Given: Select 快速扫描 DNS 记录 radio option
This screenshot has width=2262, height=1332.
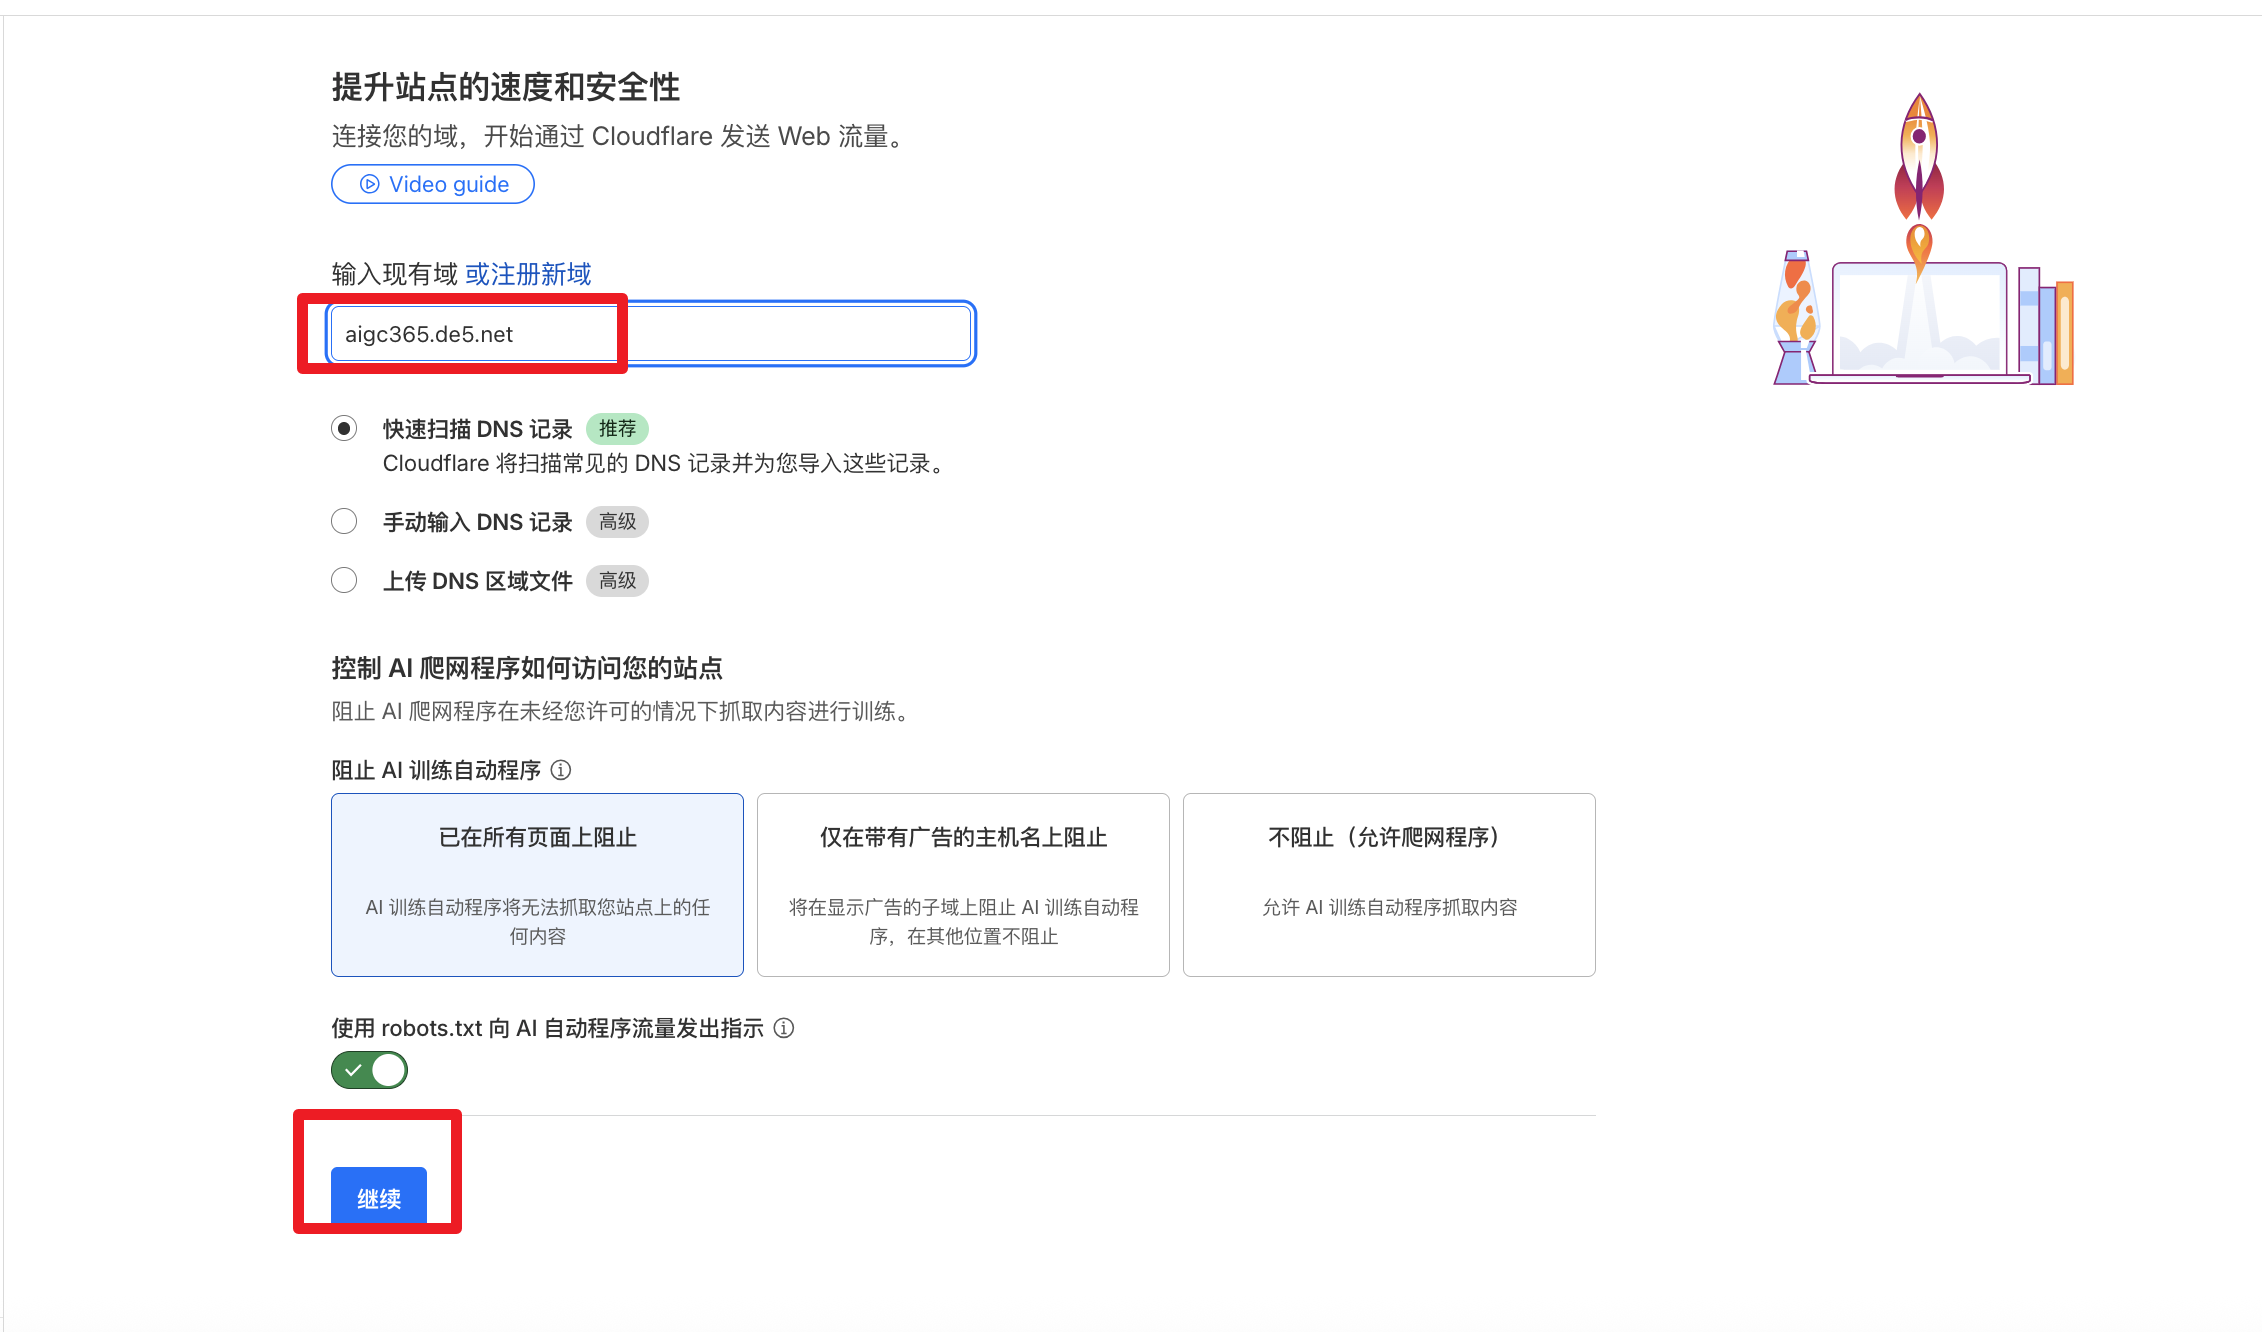Looking at the screenshot, I should click(x=344, y=429).
